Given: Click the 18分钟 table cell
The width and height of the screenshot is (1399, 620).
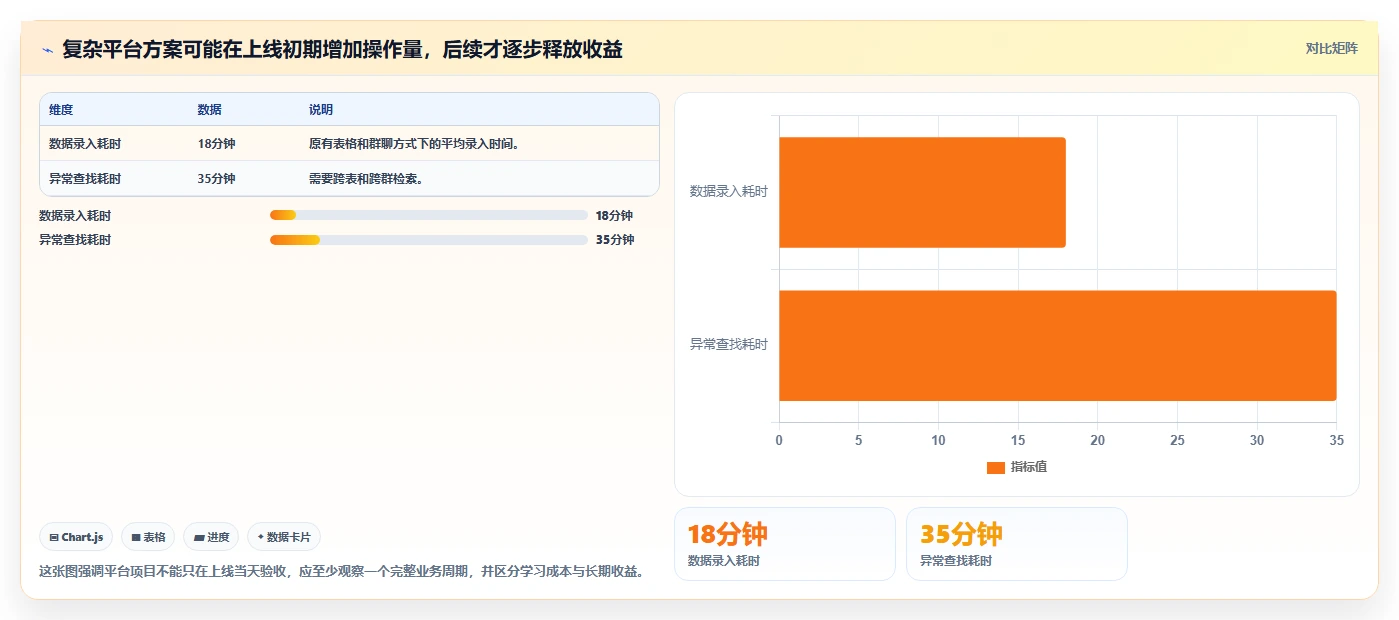Looking at the screenshot, I should pos(217,144).
